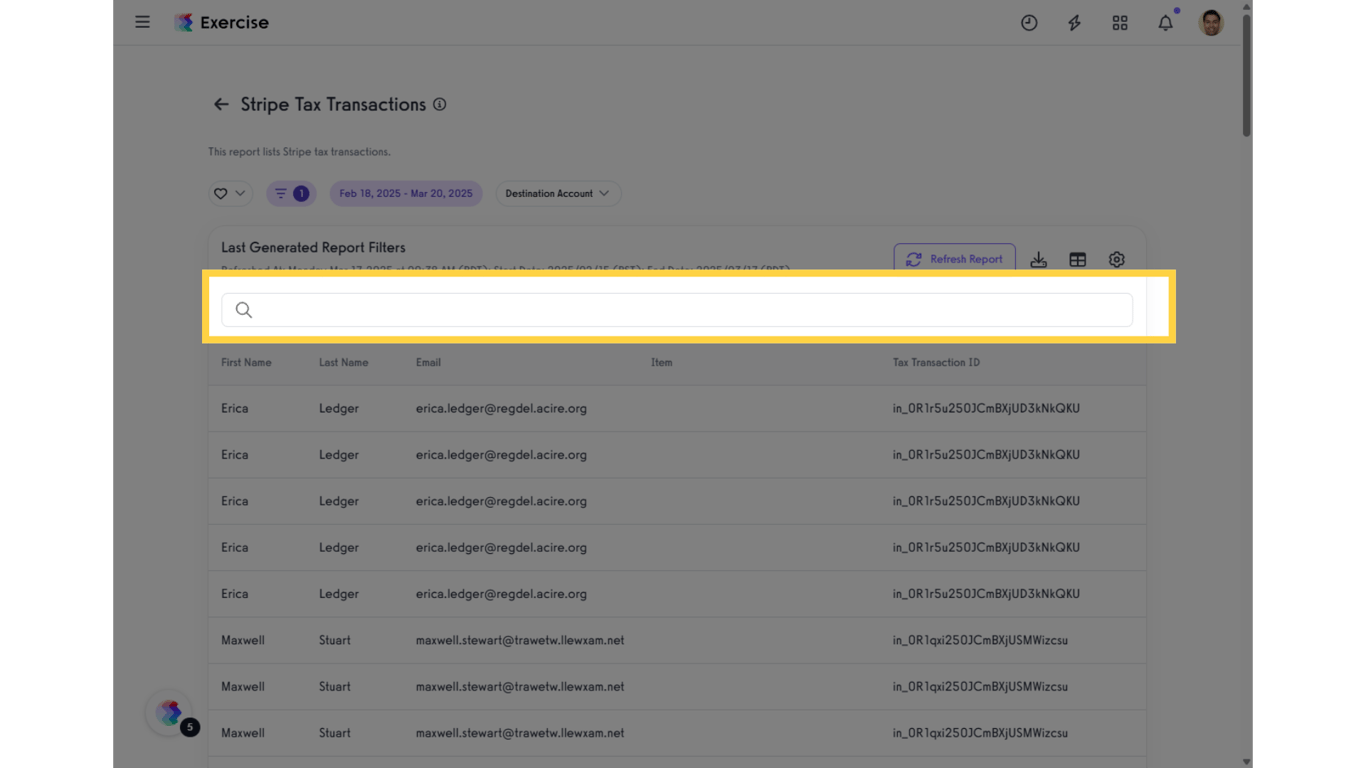The image size is (1366, 768).
Task: Open report settings with the gear icon
Action: 1116,259
